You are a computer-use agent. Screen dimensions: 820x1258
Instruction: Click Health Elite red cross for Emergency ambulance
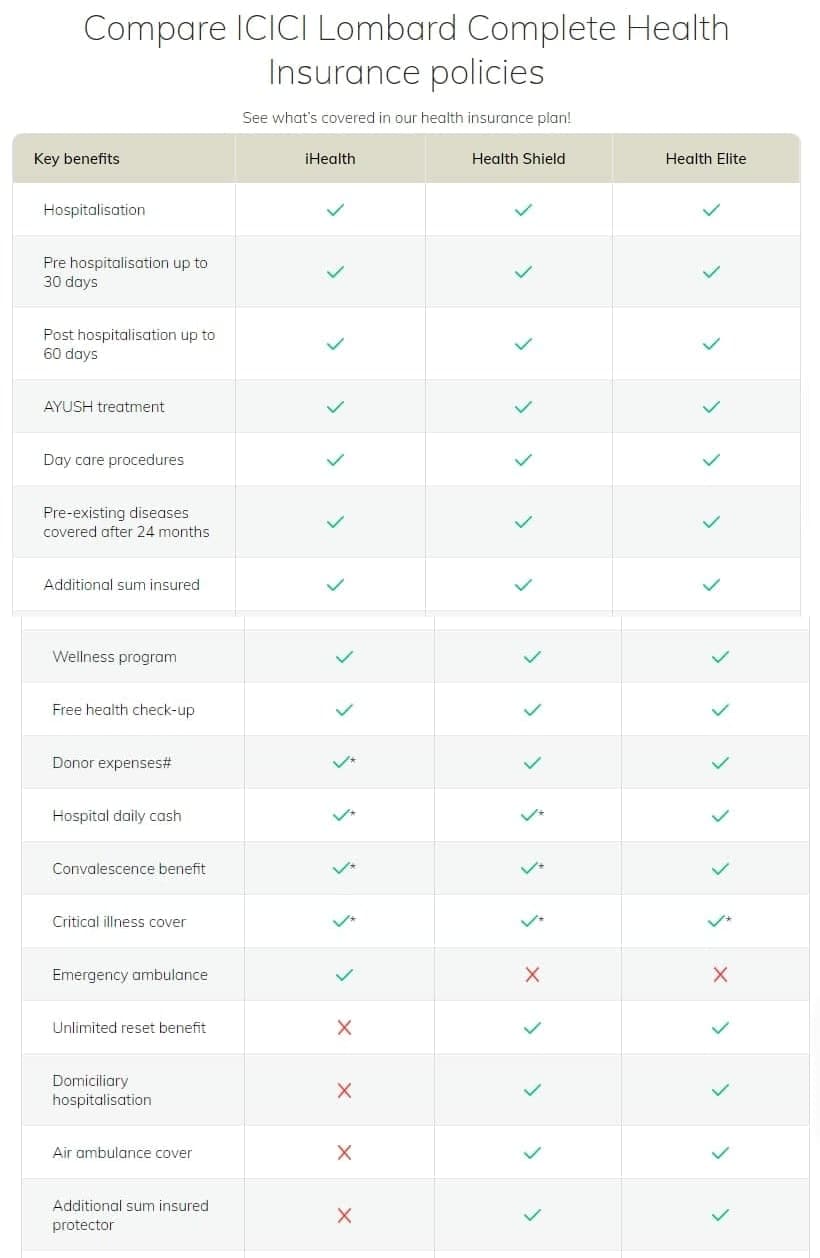(x=720, y=975)
